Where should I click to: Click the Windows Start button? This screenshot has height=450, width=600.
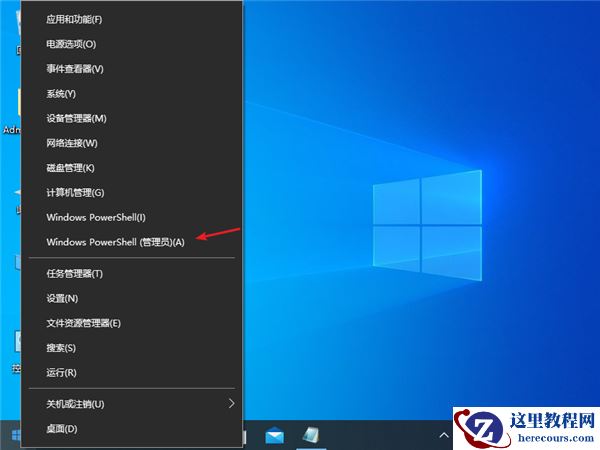tap(15, 435)
